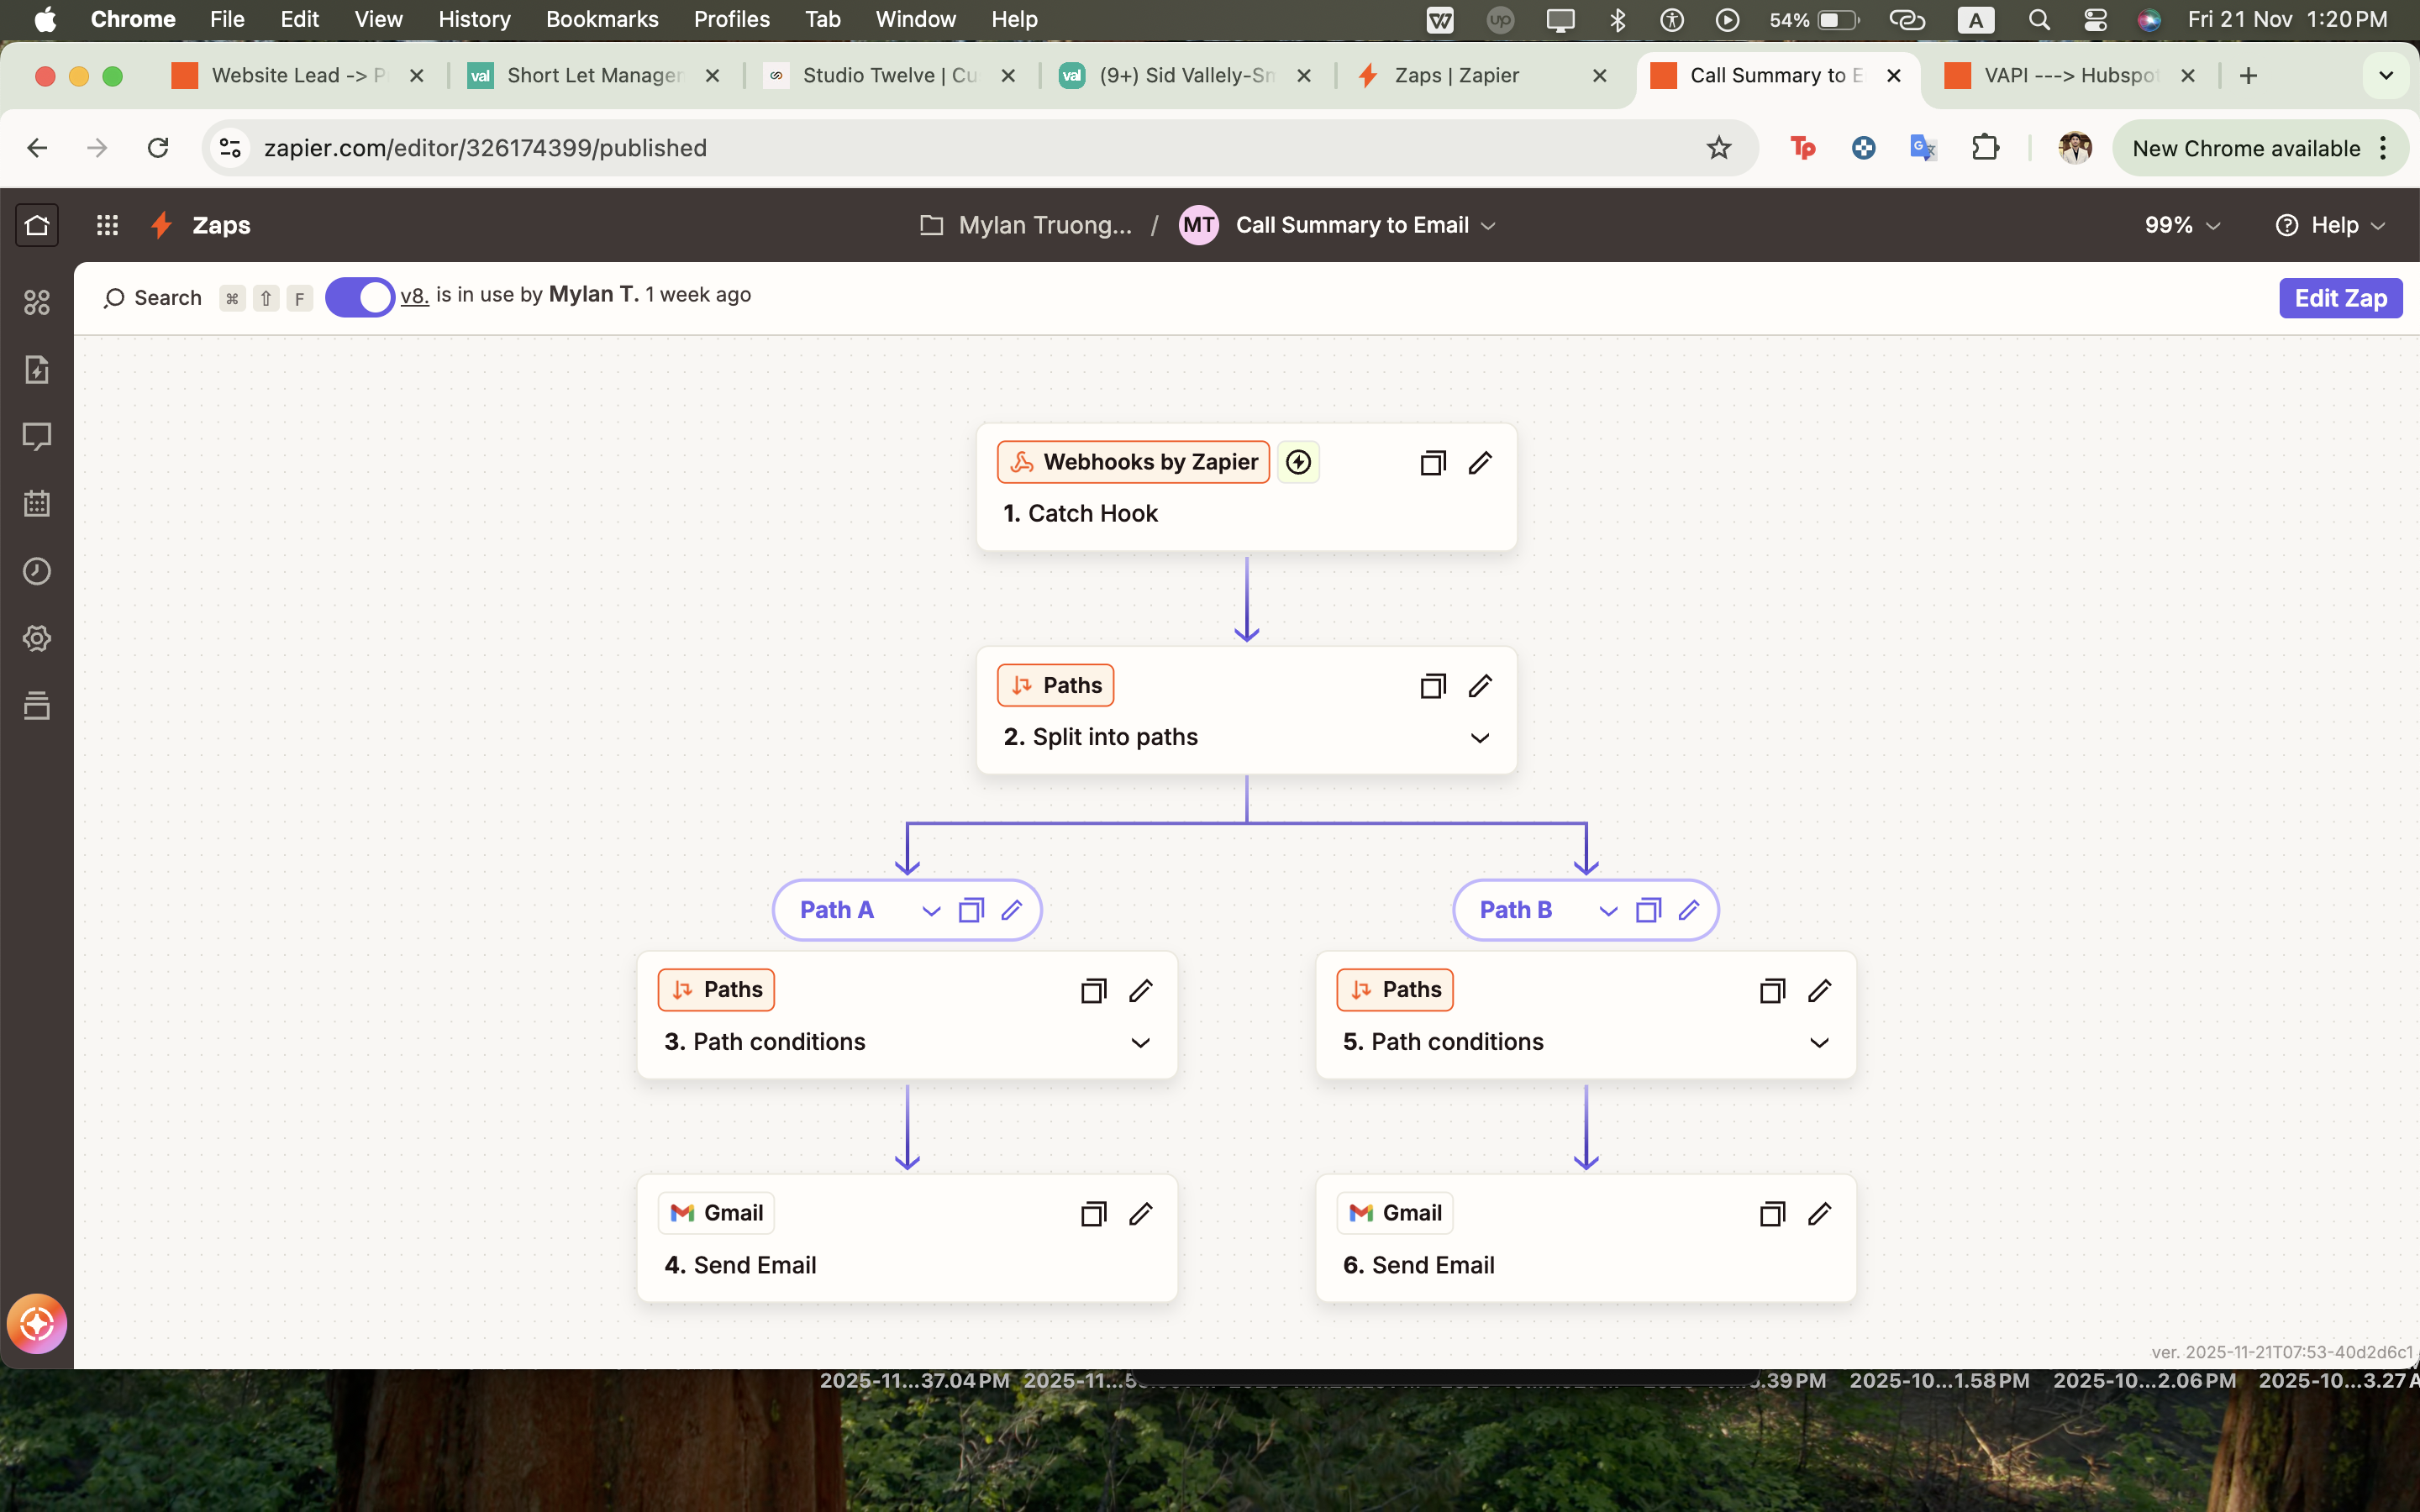
Task: Toggle the v8 version switch off
Action: coord(359,296)
